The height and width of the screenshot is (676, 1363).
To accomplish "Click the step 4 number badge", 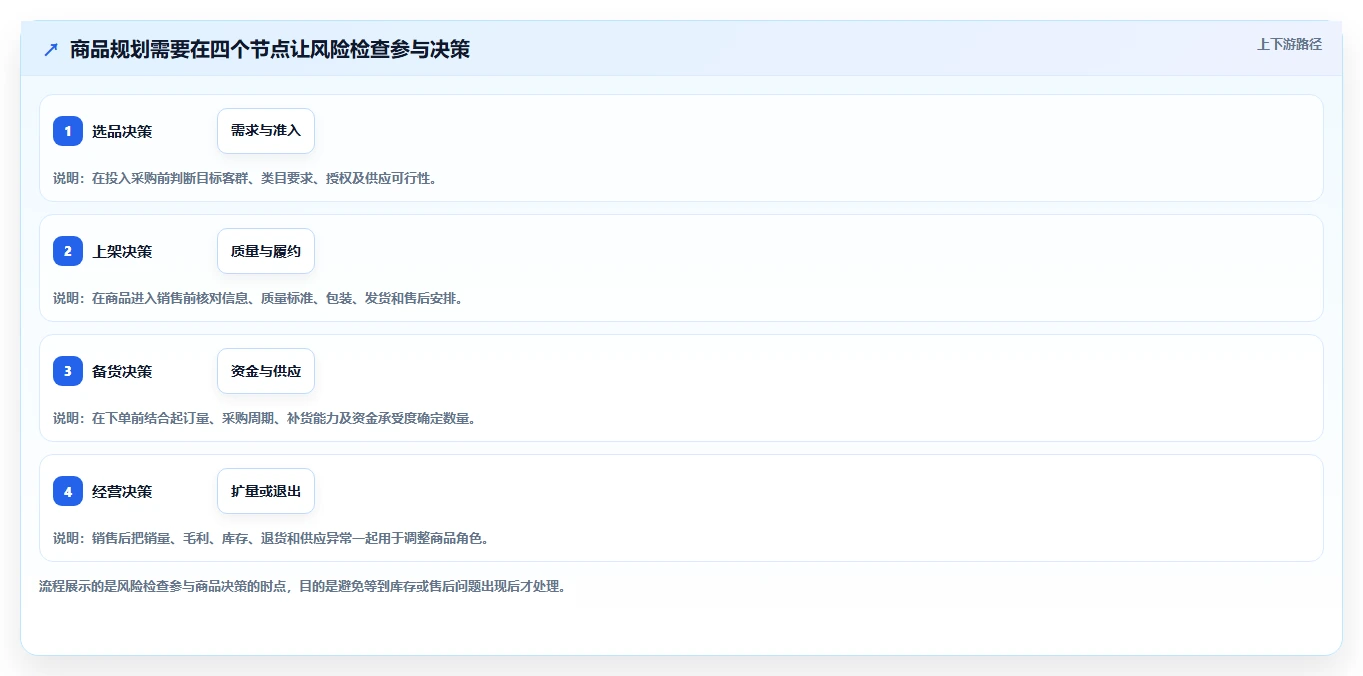I will coord(68,491).
